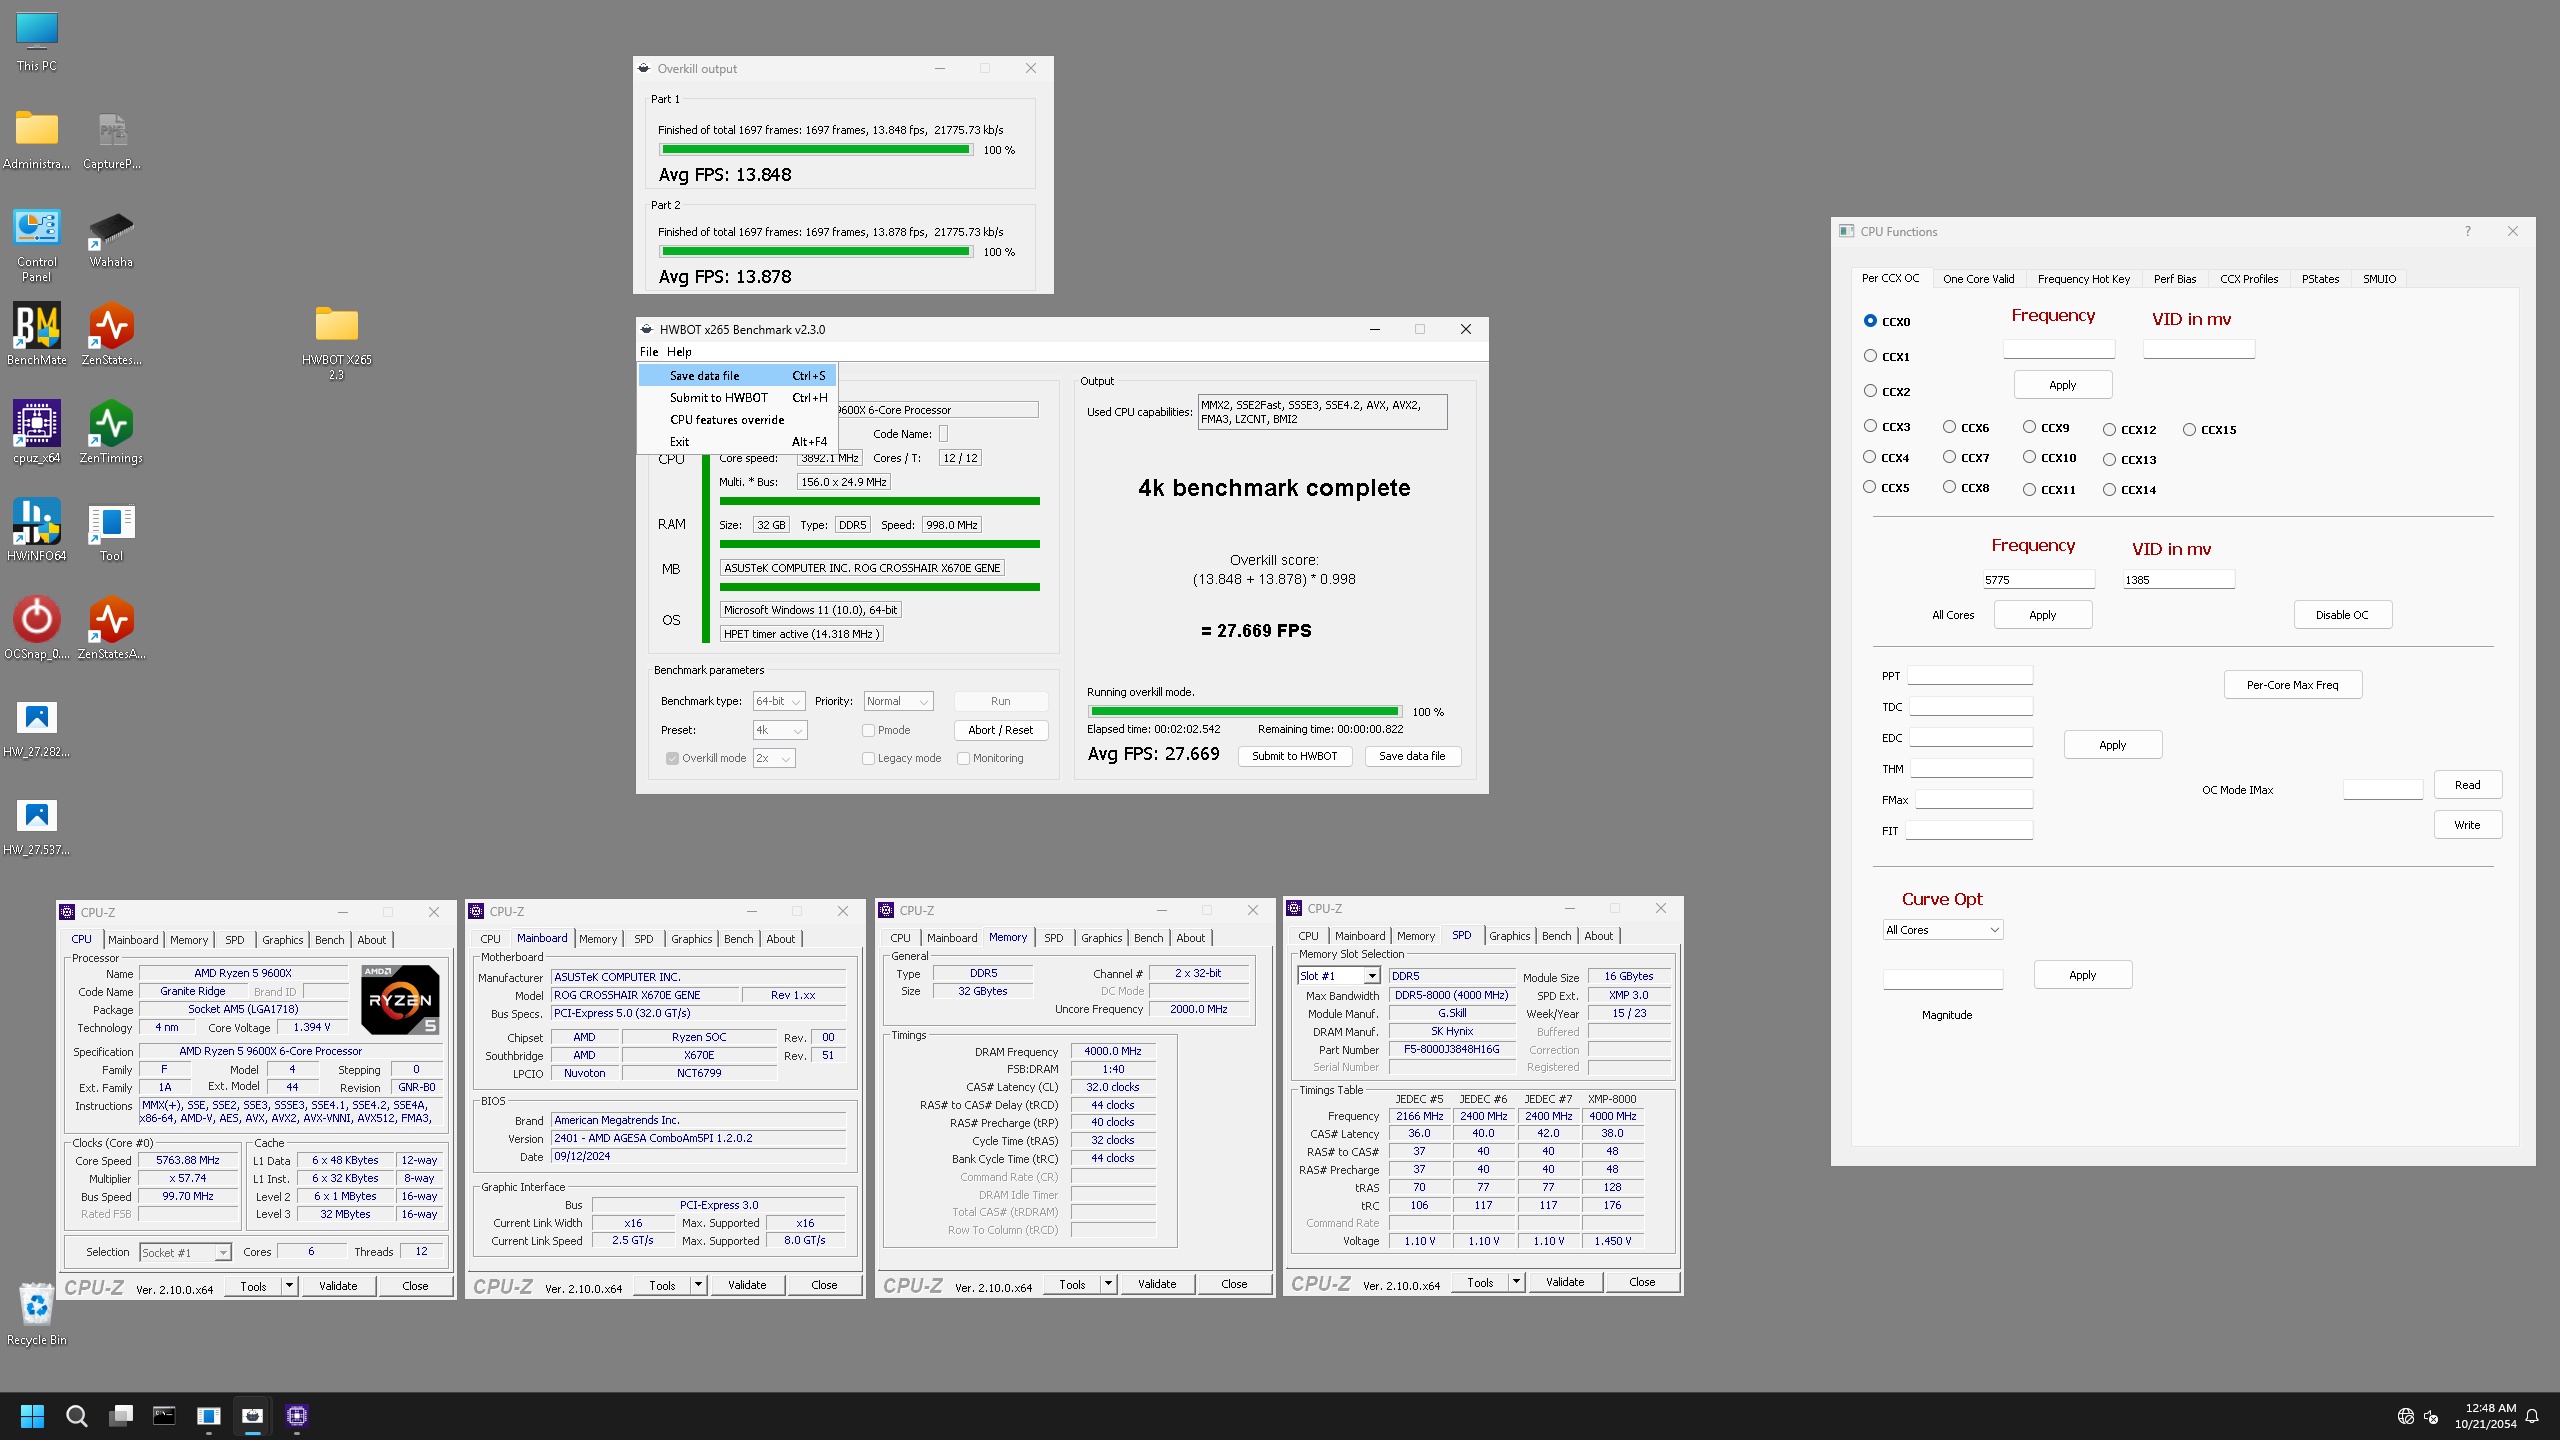Select the CCX1 radio button

pos(1870,356)
